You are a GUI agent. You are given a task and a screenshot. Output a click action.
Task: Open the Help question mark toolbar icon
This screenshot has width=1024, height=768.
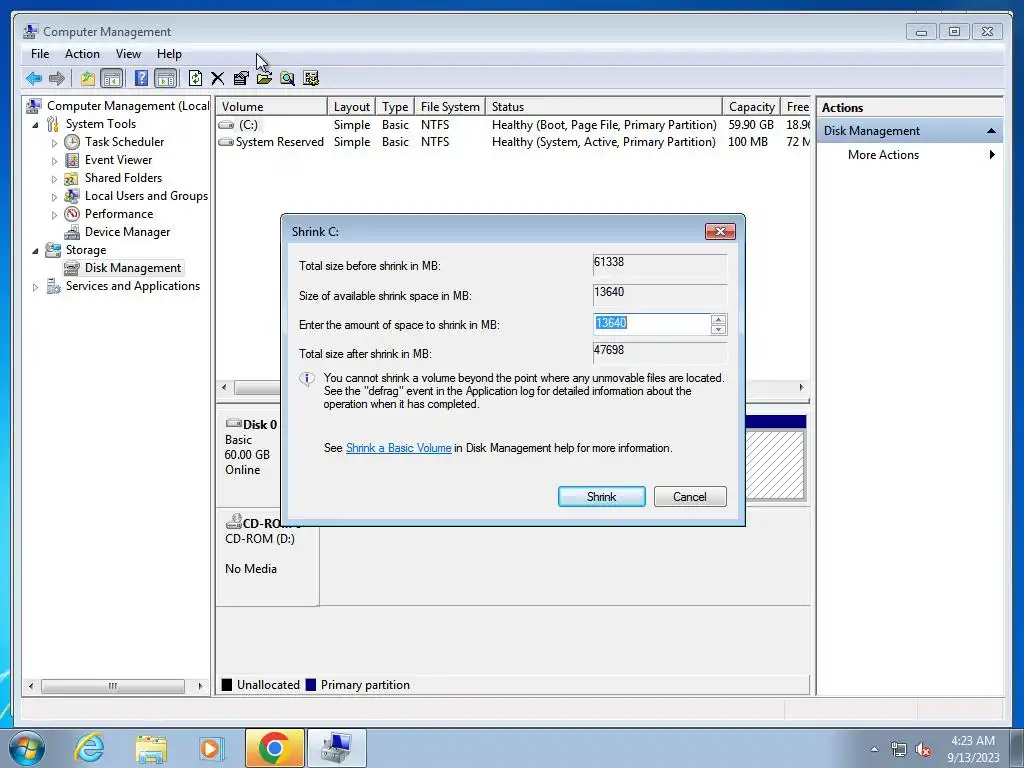(141, 78)
